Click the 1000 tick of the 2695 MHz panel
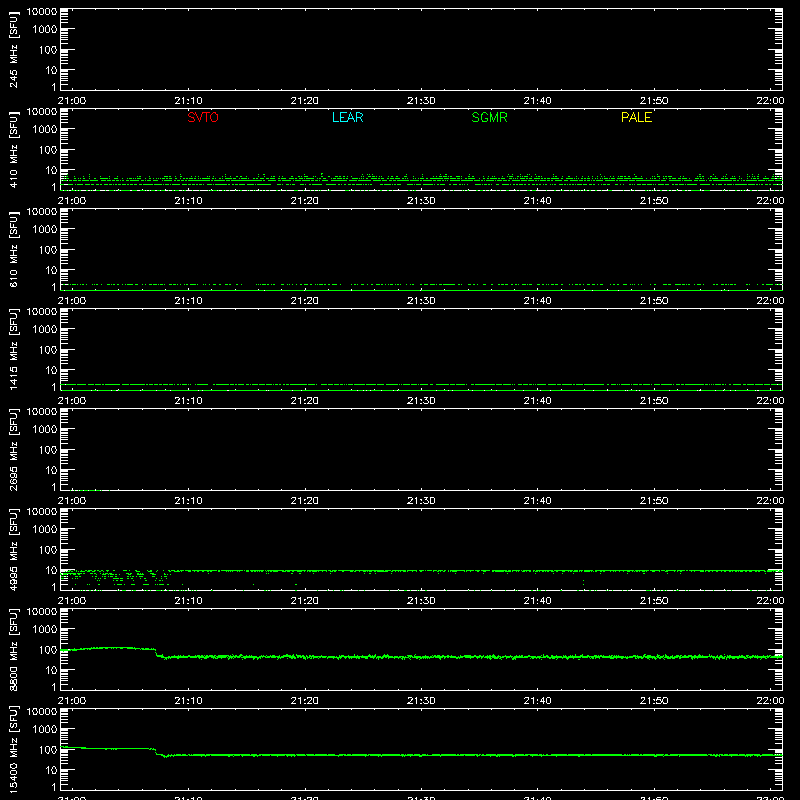Viewport: 800px width, 800px height. click(45, 430)
